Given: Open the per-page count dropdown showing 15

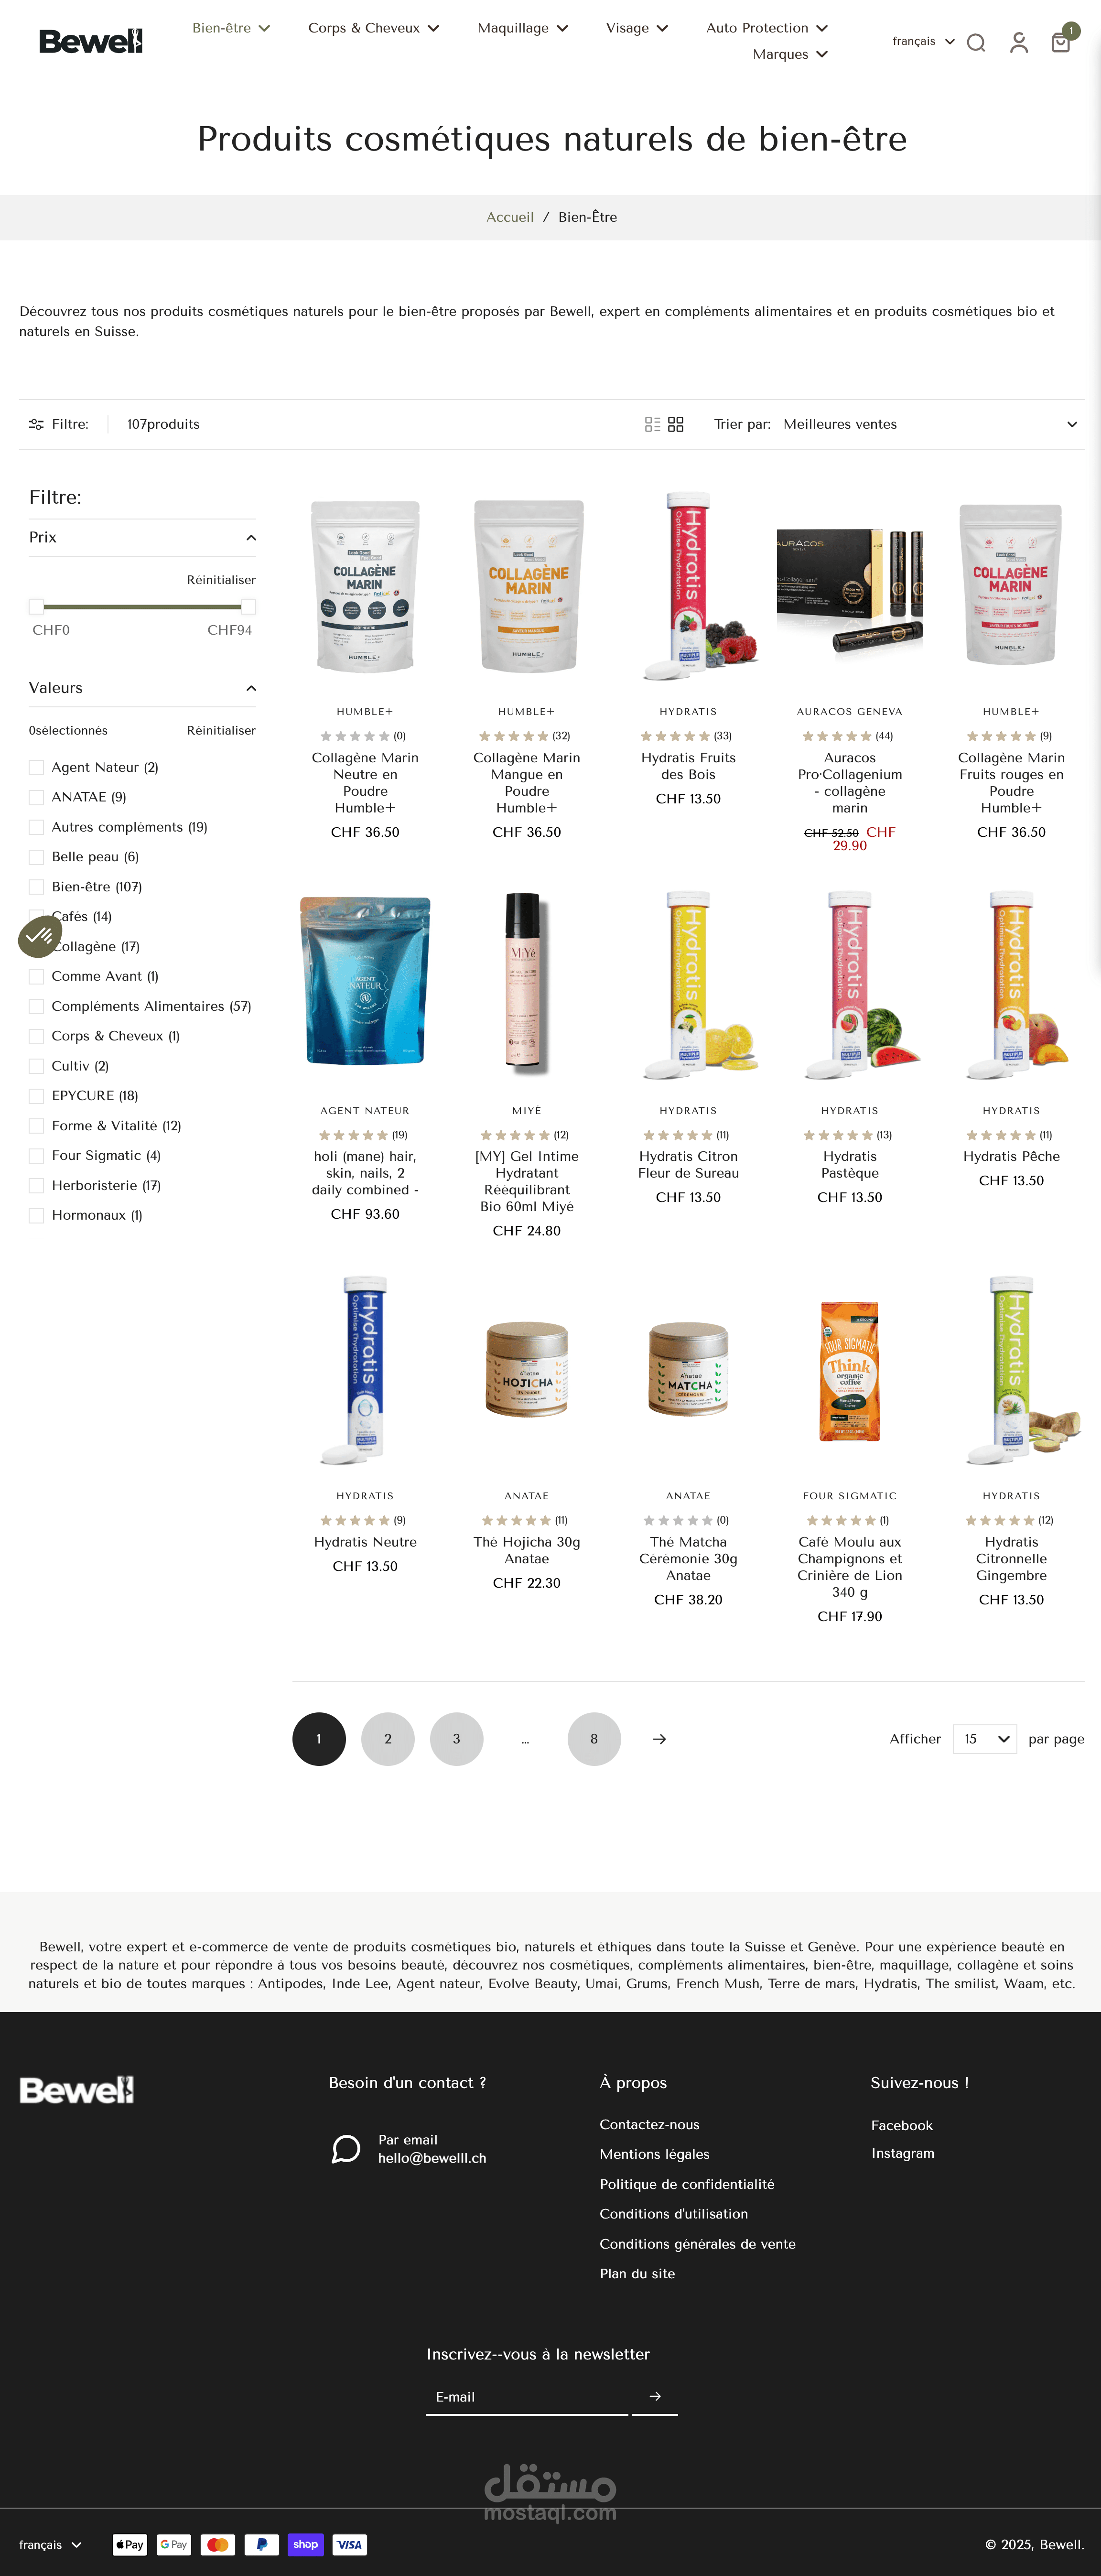Looking at the screenshot, I should tap(985, 1739).
